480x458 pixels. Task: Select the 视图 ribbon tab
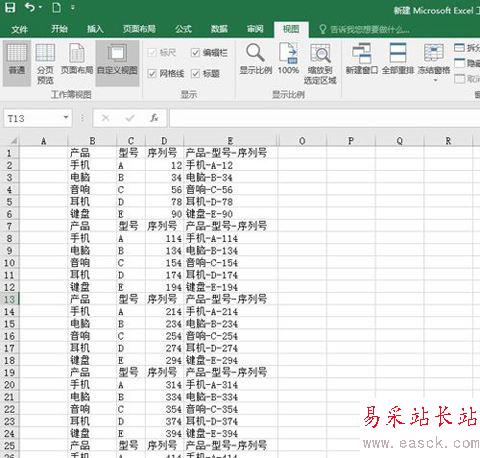click(x=291, y=29)
